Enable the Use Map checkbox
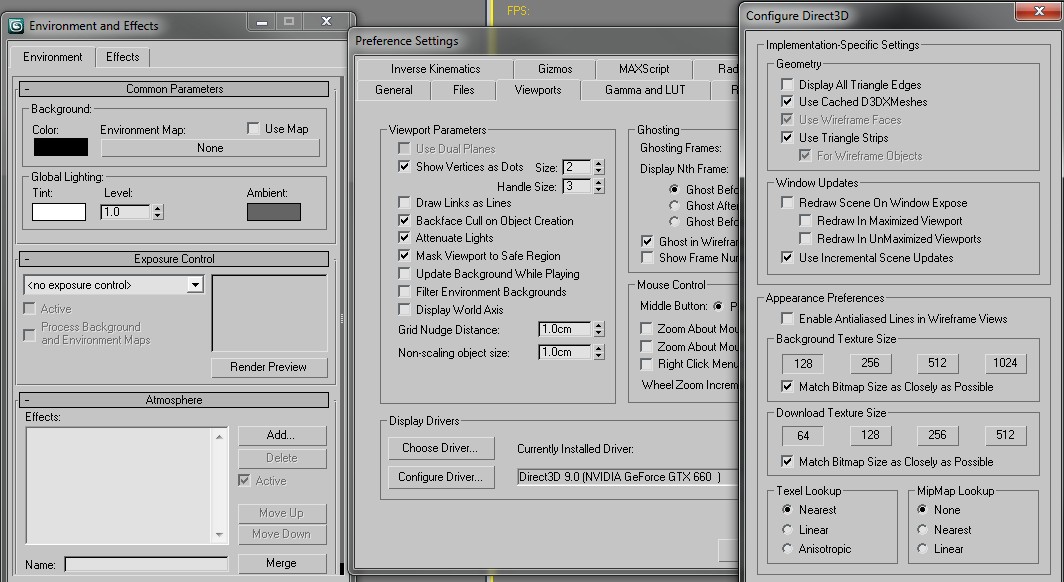Screen dimensions: 1064x582 click(x=253, y=128)
